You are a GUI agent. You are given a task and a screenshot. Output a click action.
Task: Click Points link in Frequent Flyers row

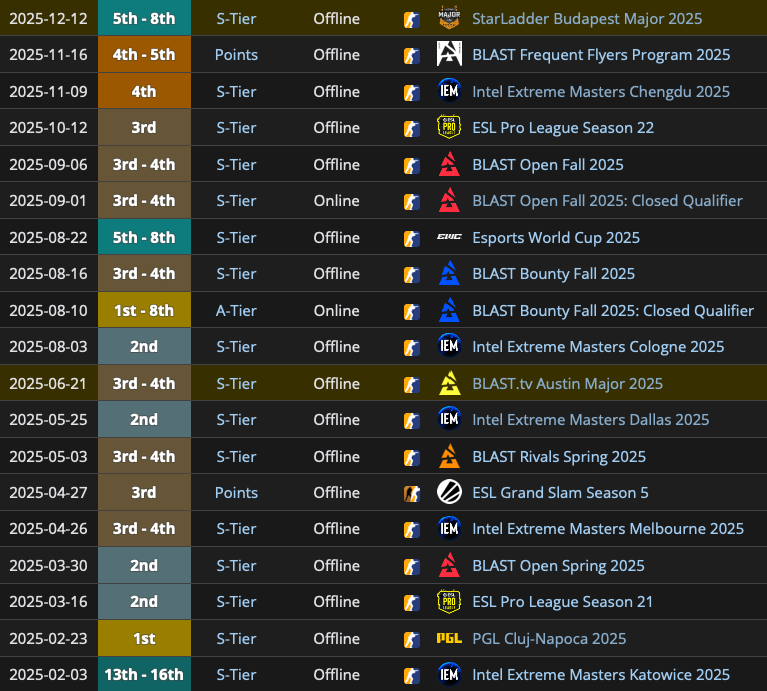click(x=236, y=55)
